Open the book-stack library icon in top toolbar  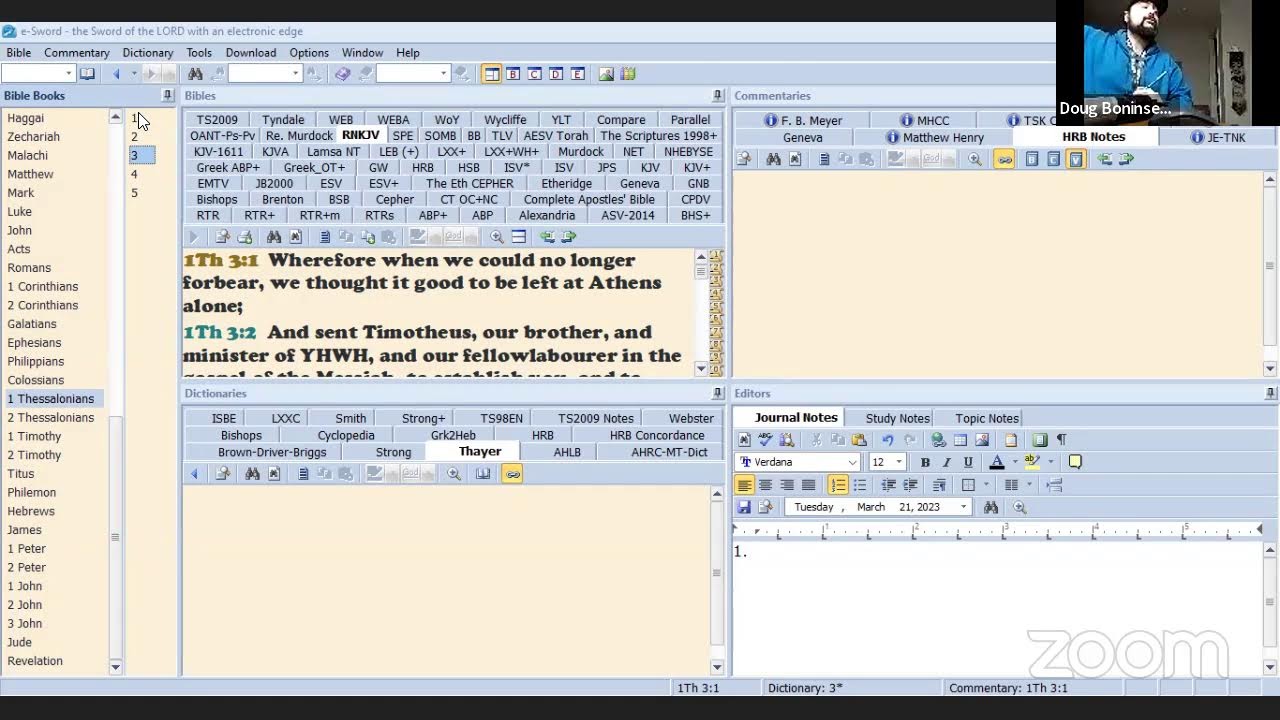pyautogui.click(x=627, y=74)
